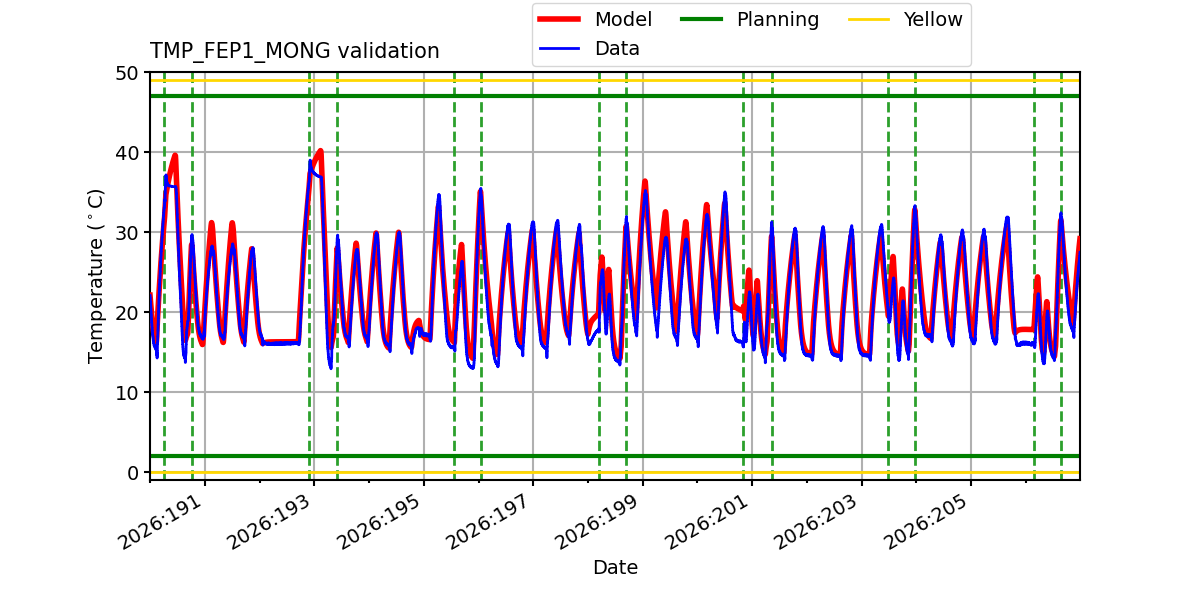Click the "Planning" legend label
1200x600 pixels.
click(x=778, y=19)
